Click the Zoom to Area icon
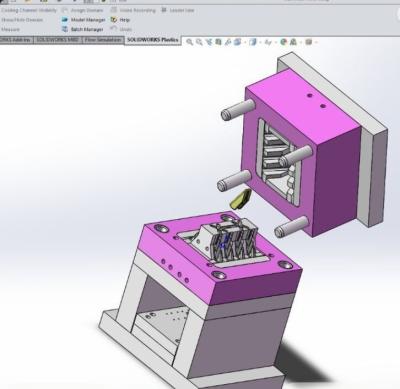400x389 pixels. coord(199,42)
